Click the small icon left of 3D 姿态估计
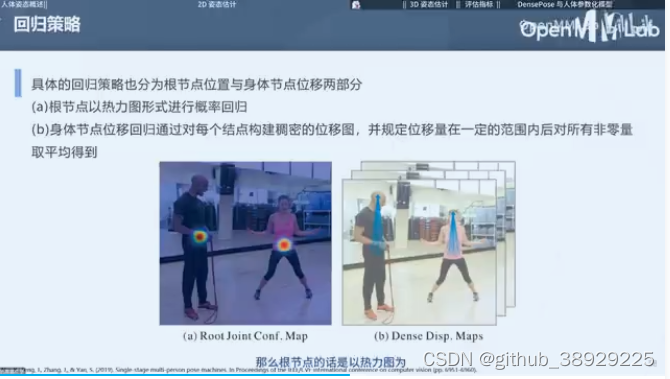The image size is (670, 379). pyautogui.click(x=356, y=5)
